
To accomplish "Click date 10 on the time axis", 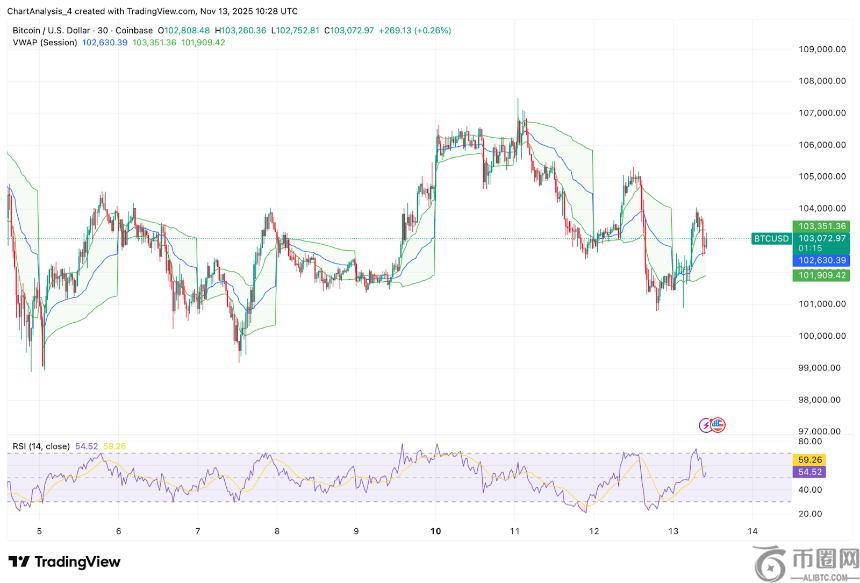I will click(x=436, y=531).
